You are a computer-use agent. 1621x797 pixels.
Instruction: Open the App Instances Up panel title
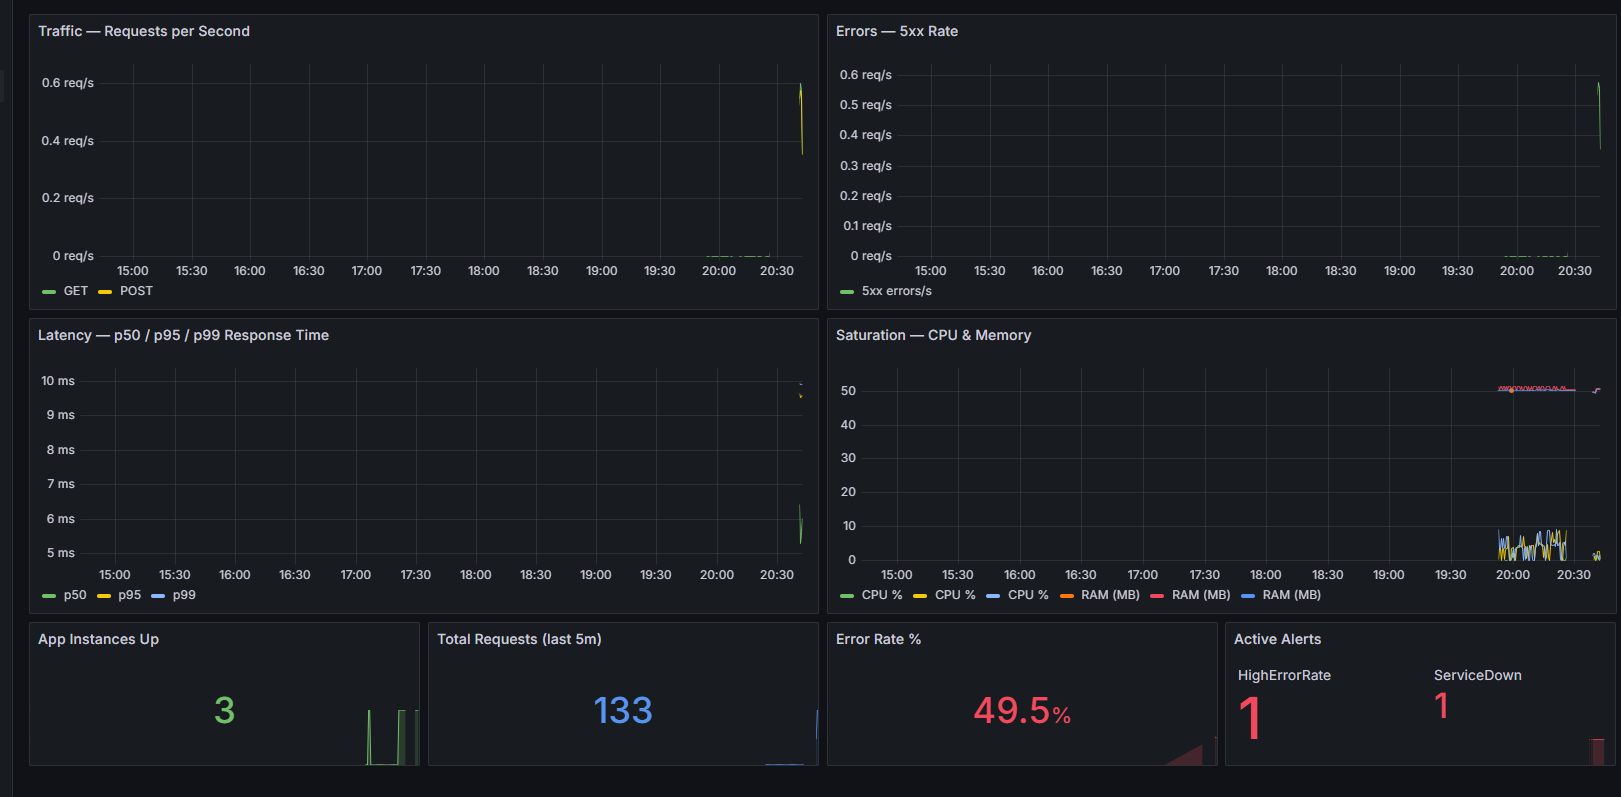(x=98, y=639)
